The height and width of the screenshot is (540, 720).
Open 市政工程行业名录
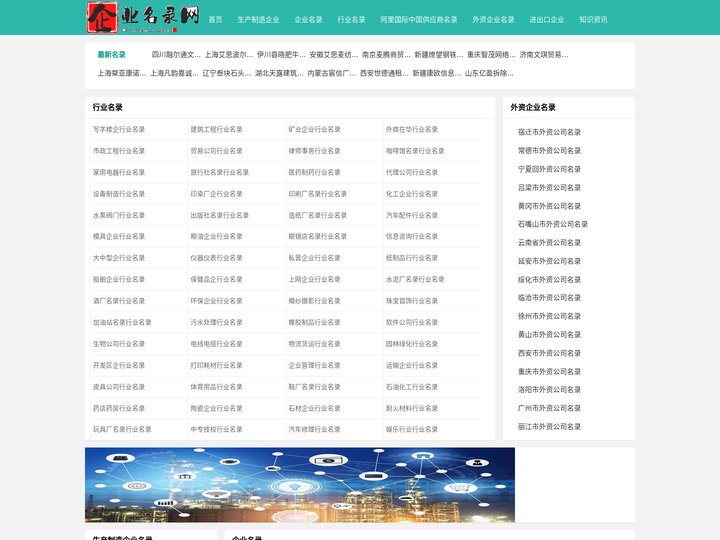coord(119,151)
